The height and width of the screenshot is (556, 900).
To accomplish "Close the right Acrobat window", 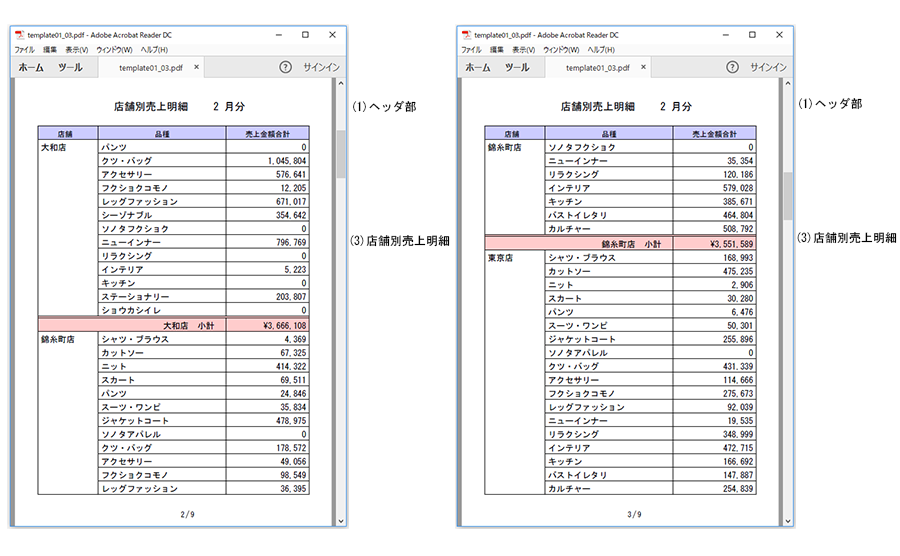I will pyautogui.click(x=779, y=35).
